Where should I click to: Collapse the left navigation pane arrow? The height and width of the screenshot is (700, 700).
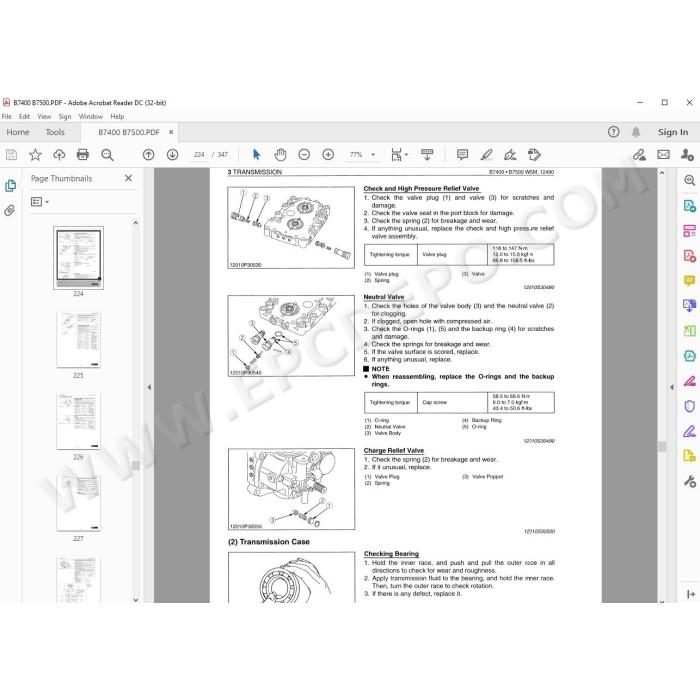(149, 387)
